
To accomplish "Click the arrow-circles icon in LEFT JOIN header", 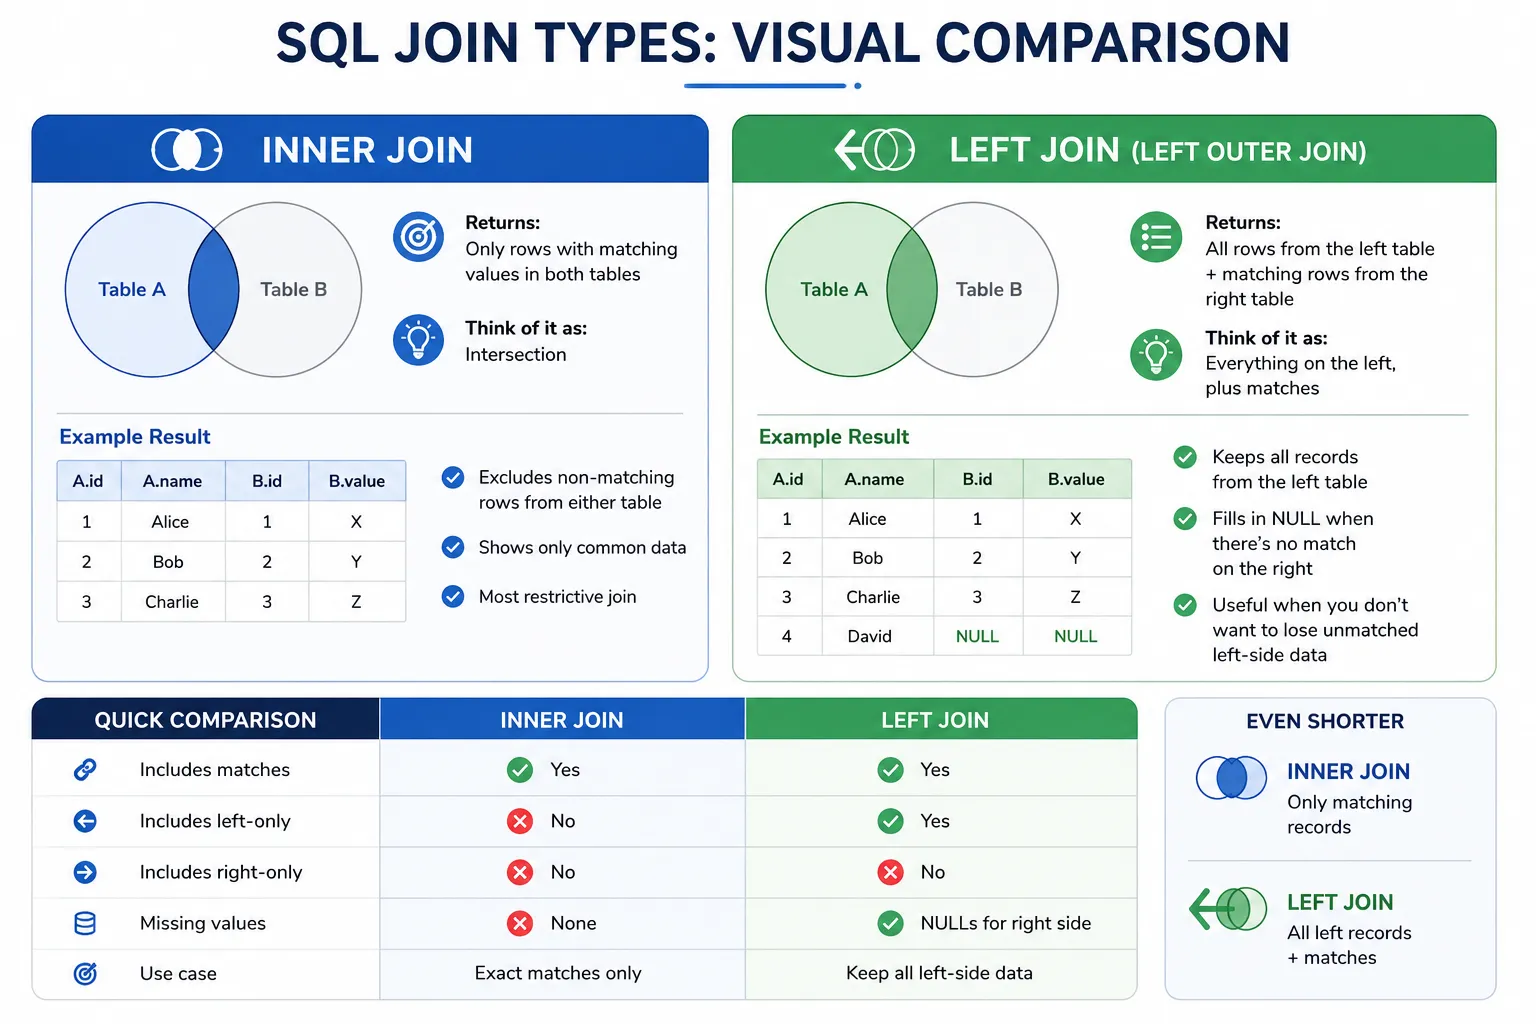I will click(875, 150).
